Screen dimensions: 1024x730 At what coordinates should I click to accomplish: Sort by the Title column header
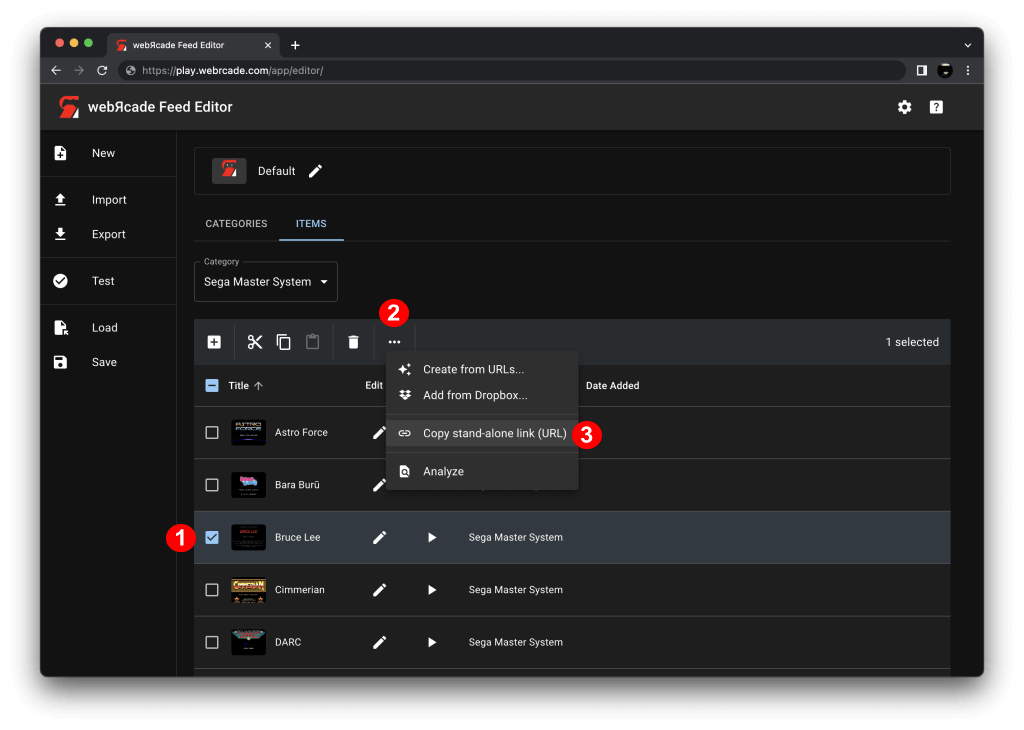237,385
